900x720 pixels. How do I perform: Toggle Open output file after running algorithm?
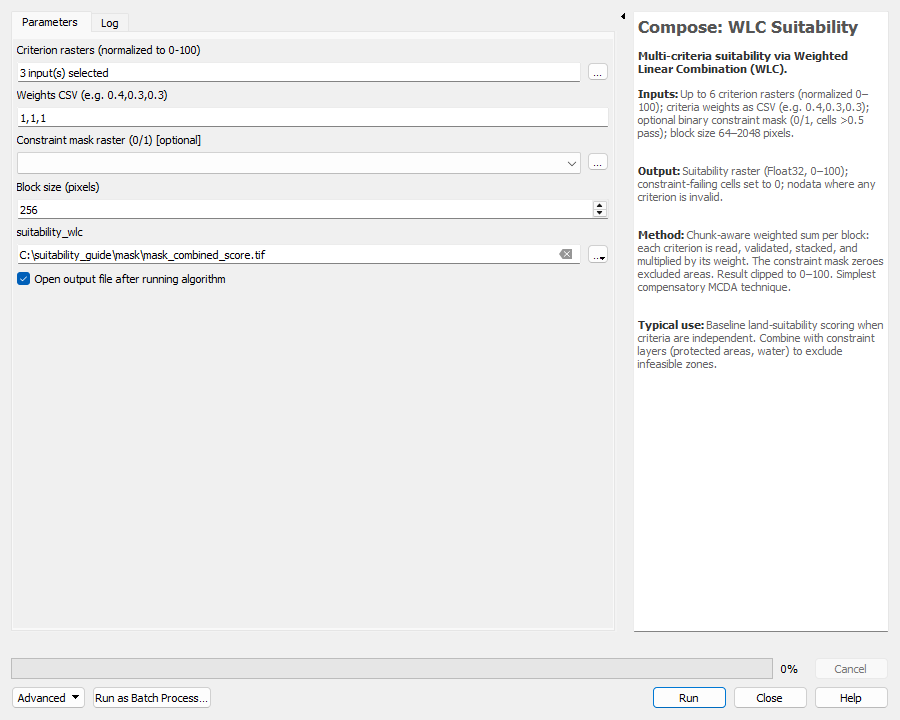click(x=24, y=279)
